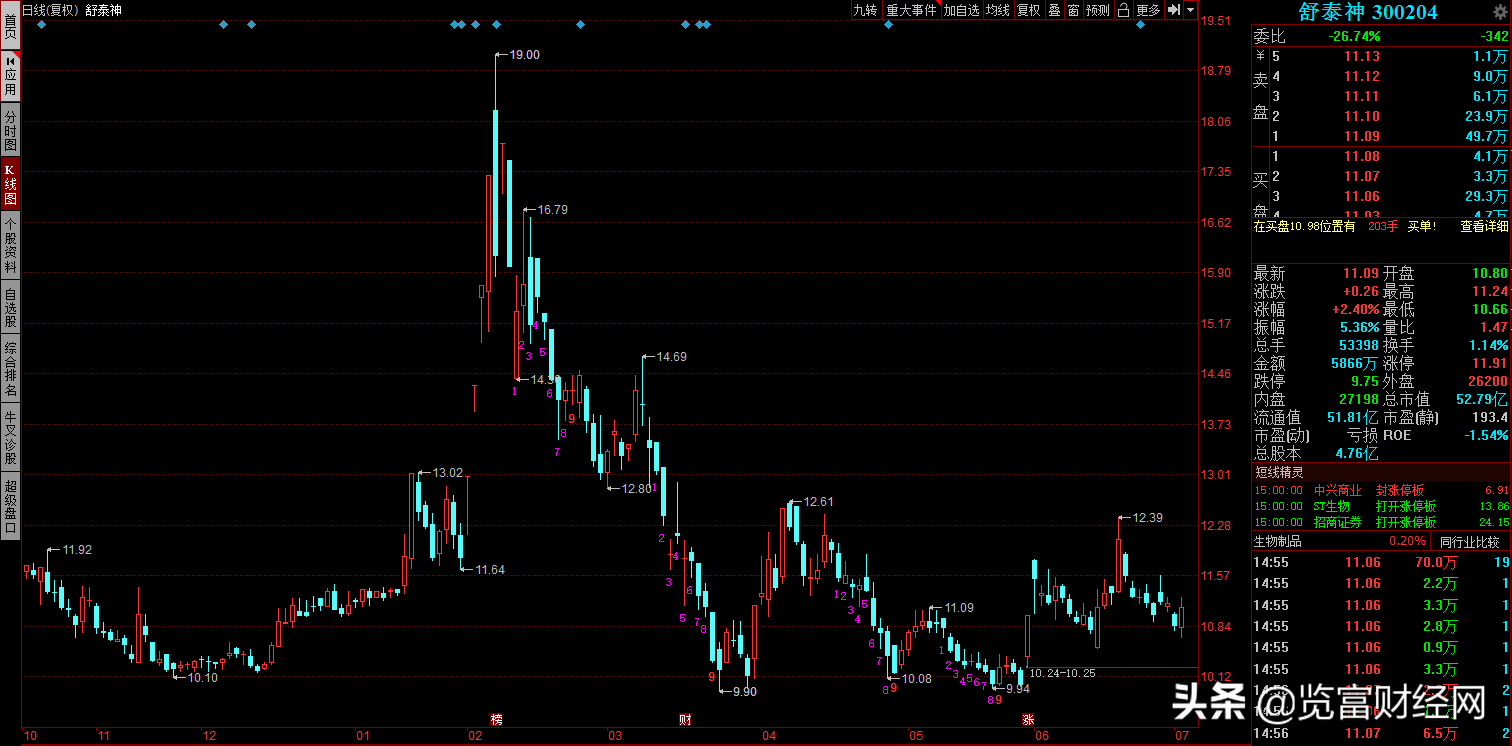Toggle the 叠 overlay button
Viewport: 1512px width, 746px height.
[x=1054, y=10]
